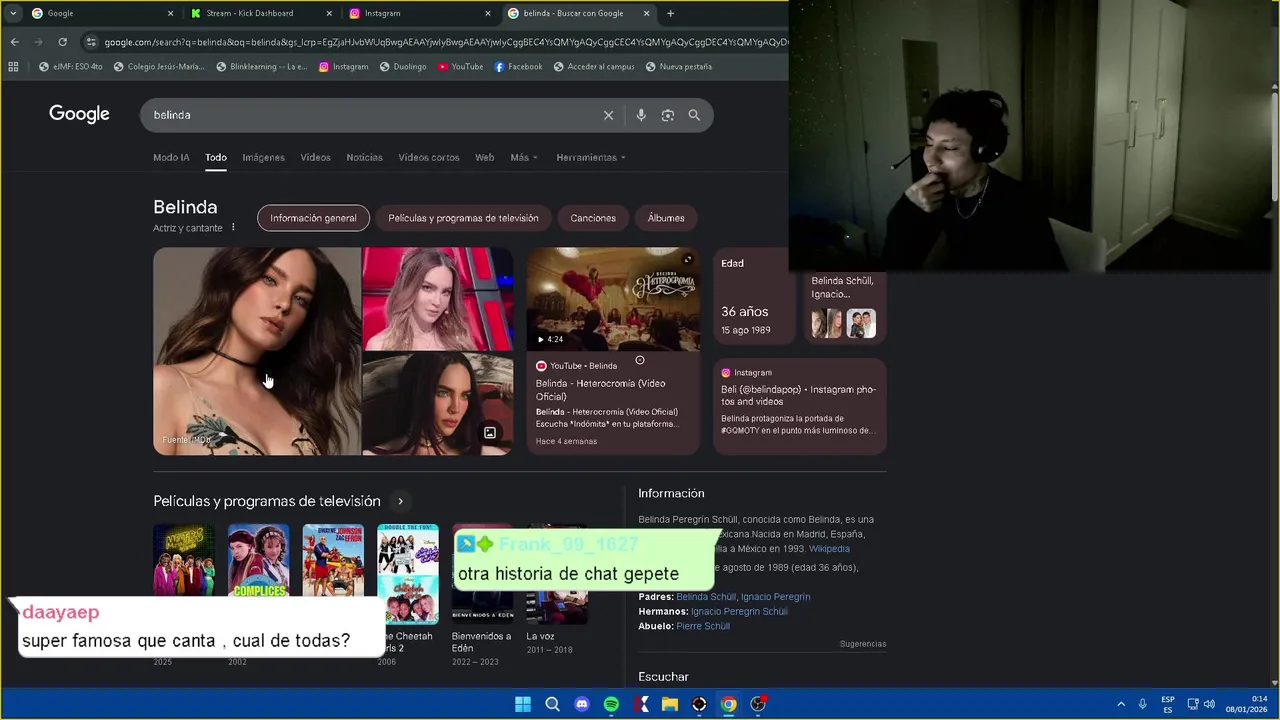Screen dimensions: 1280x720
Task: Open the tab search chevron in Chrome
Action: click(x=12, y=13)
